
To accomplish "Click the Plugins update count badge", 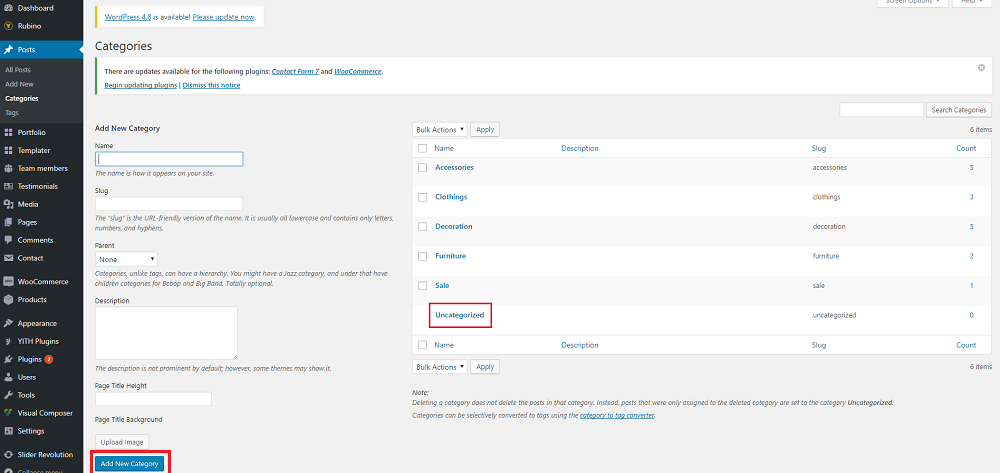I will (48, 359).
